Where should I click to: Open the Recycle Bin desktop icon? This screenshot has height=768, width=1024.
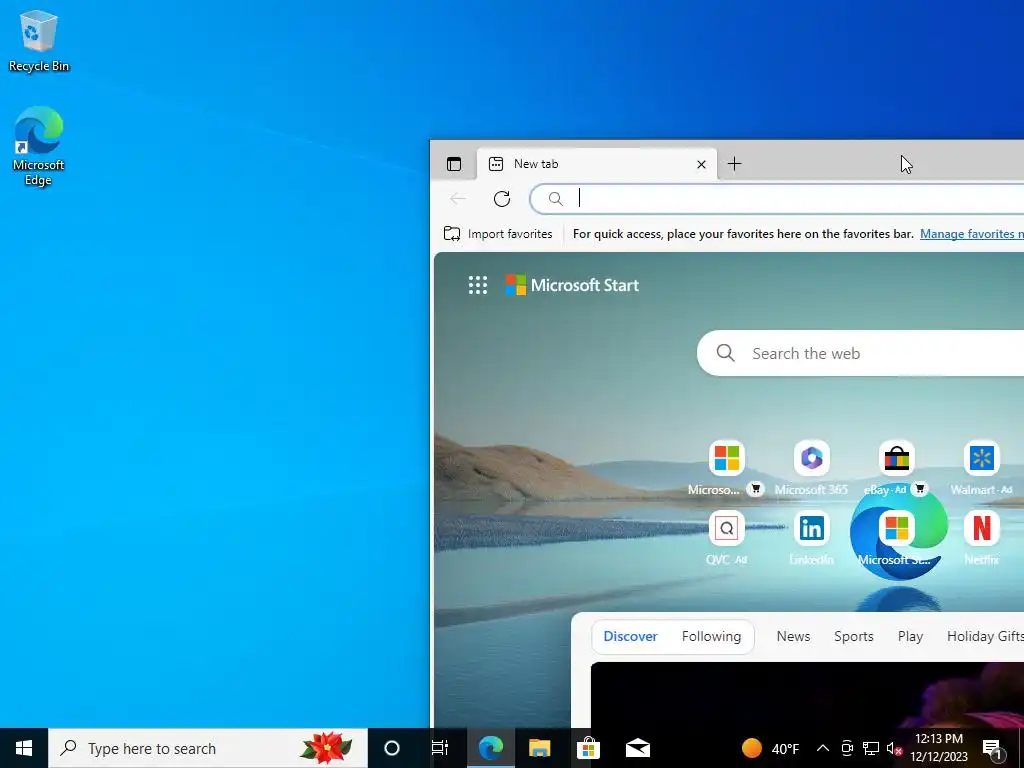click(x=39, y=41)
